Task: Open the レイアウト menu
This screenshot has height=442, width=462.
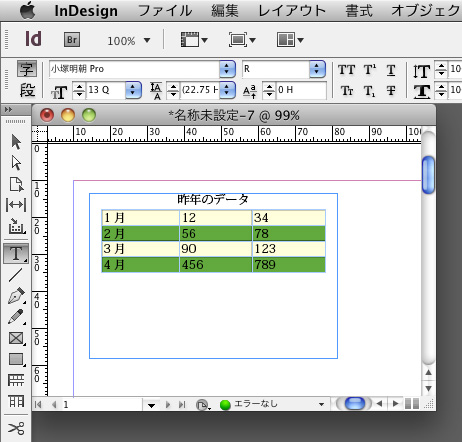Action: (x=292, y=11)
